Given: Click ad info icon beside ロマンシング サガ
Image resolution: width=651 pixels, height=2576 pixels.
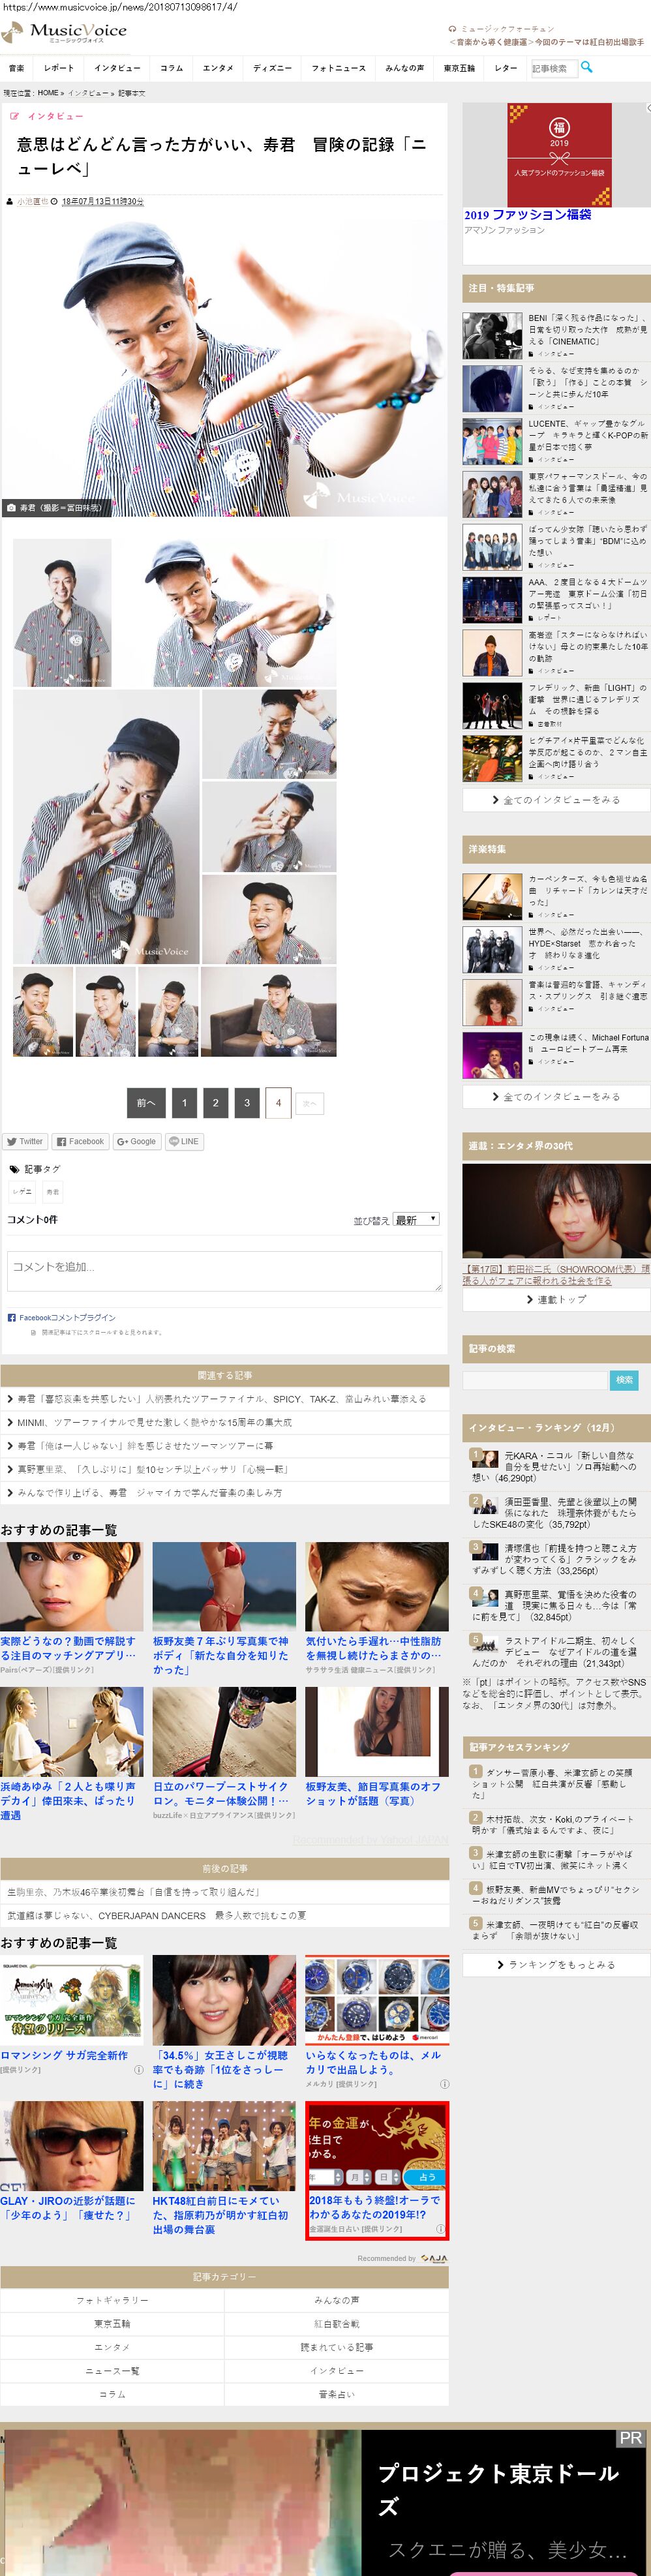Looking at the screenshot, I should tap(139, 2069).
